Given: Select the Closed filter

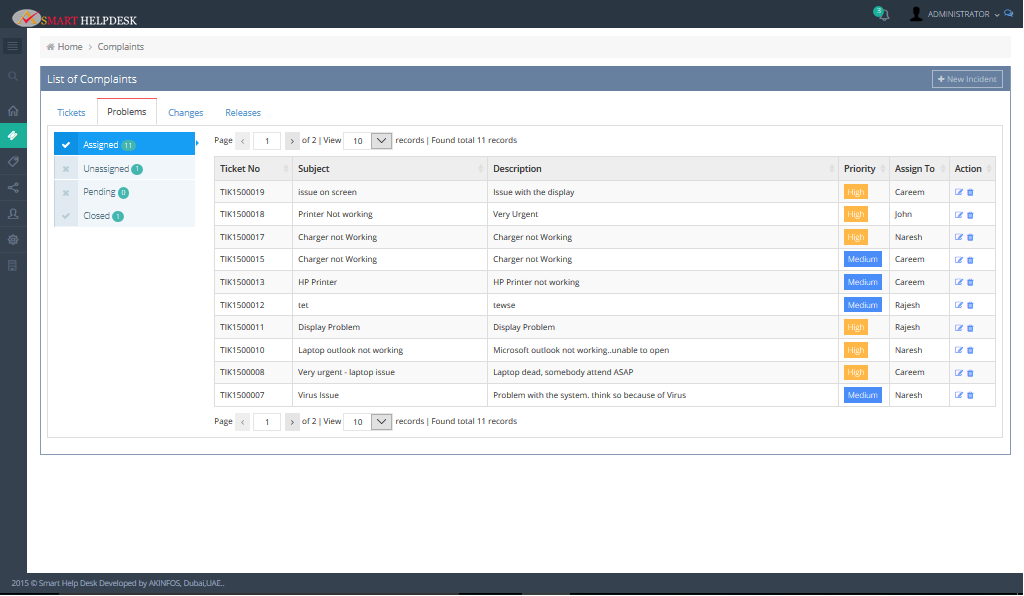Looking at the screenshot, I should point(97,216).
